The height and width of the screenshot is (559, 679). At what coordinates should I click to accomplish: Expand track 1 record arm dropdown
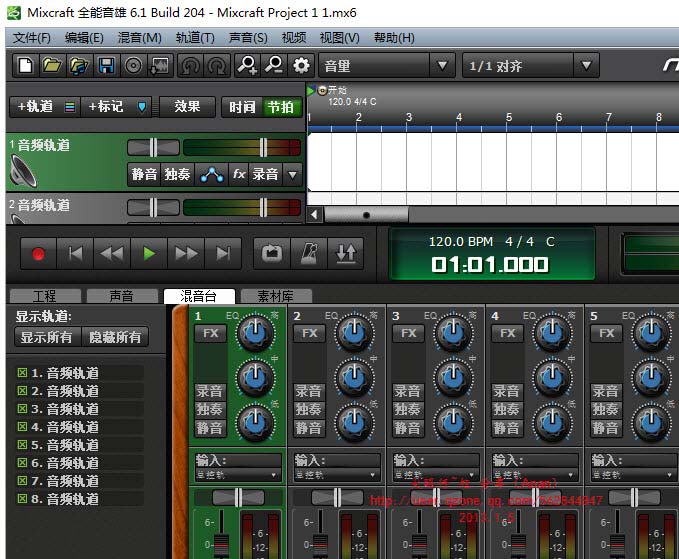coord(293,174)
